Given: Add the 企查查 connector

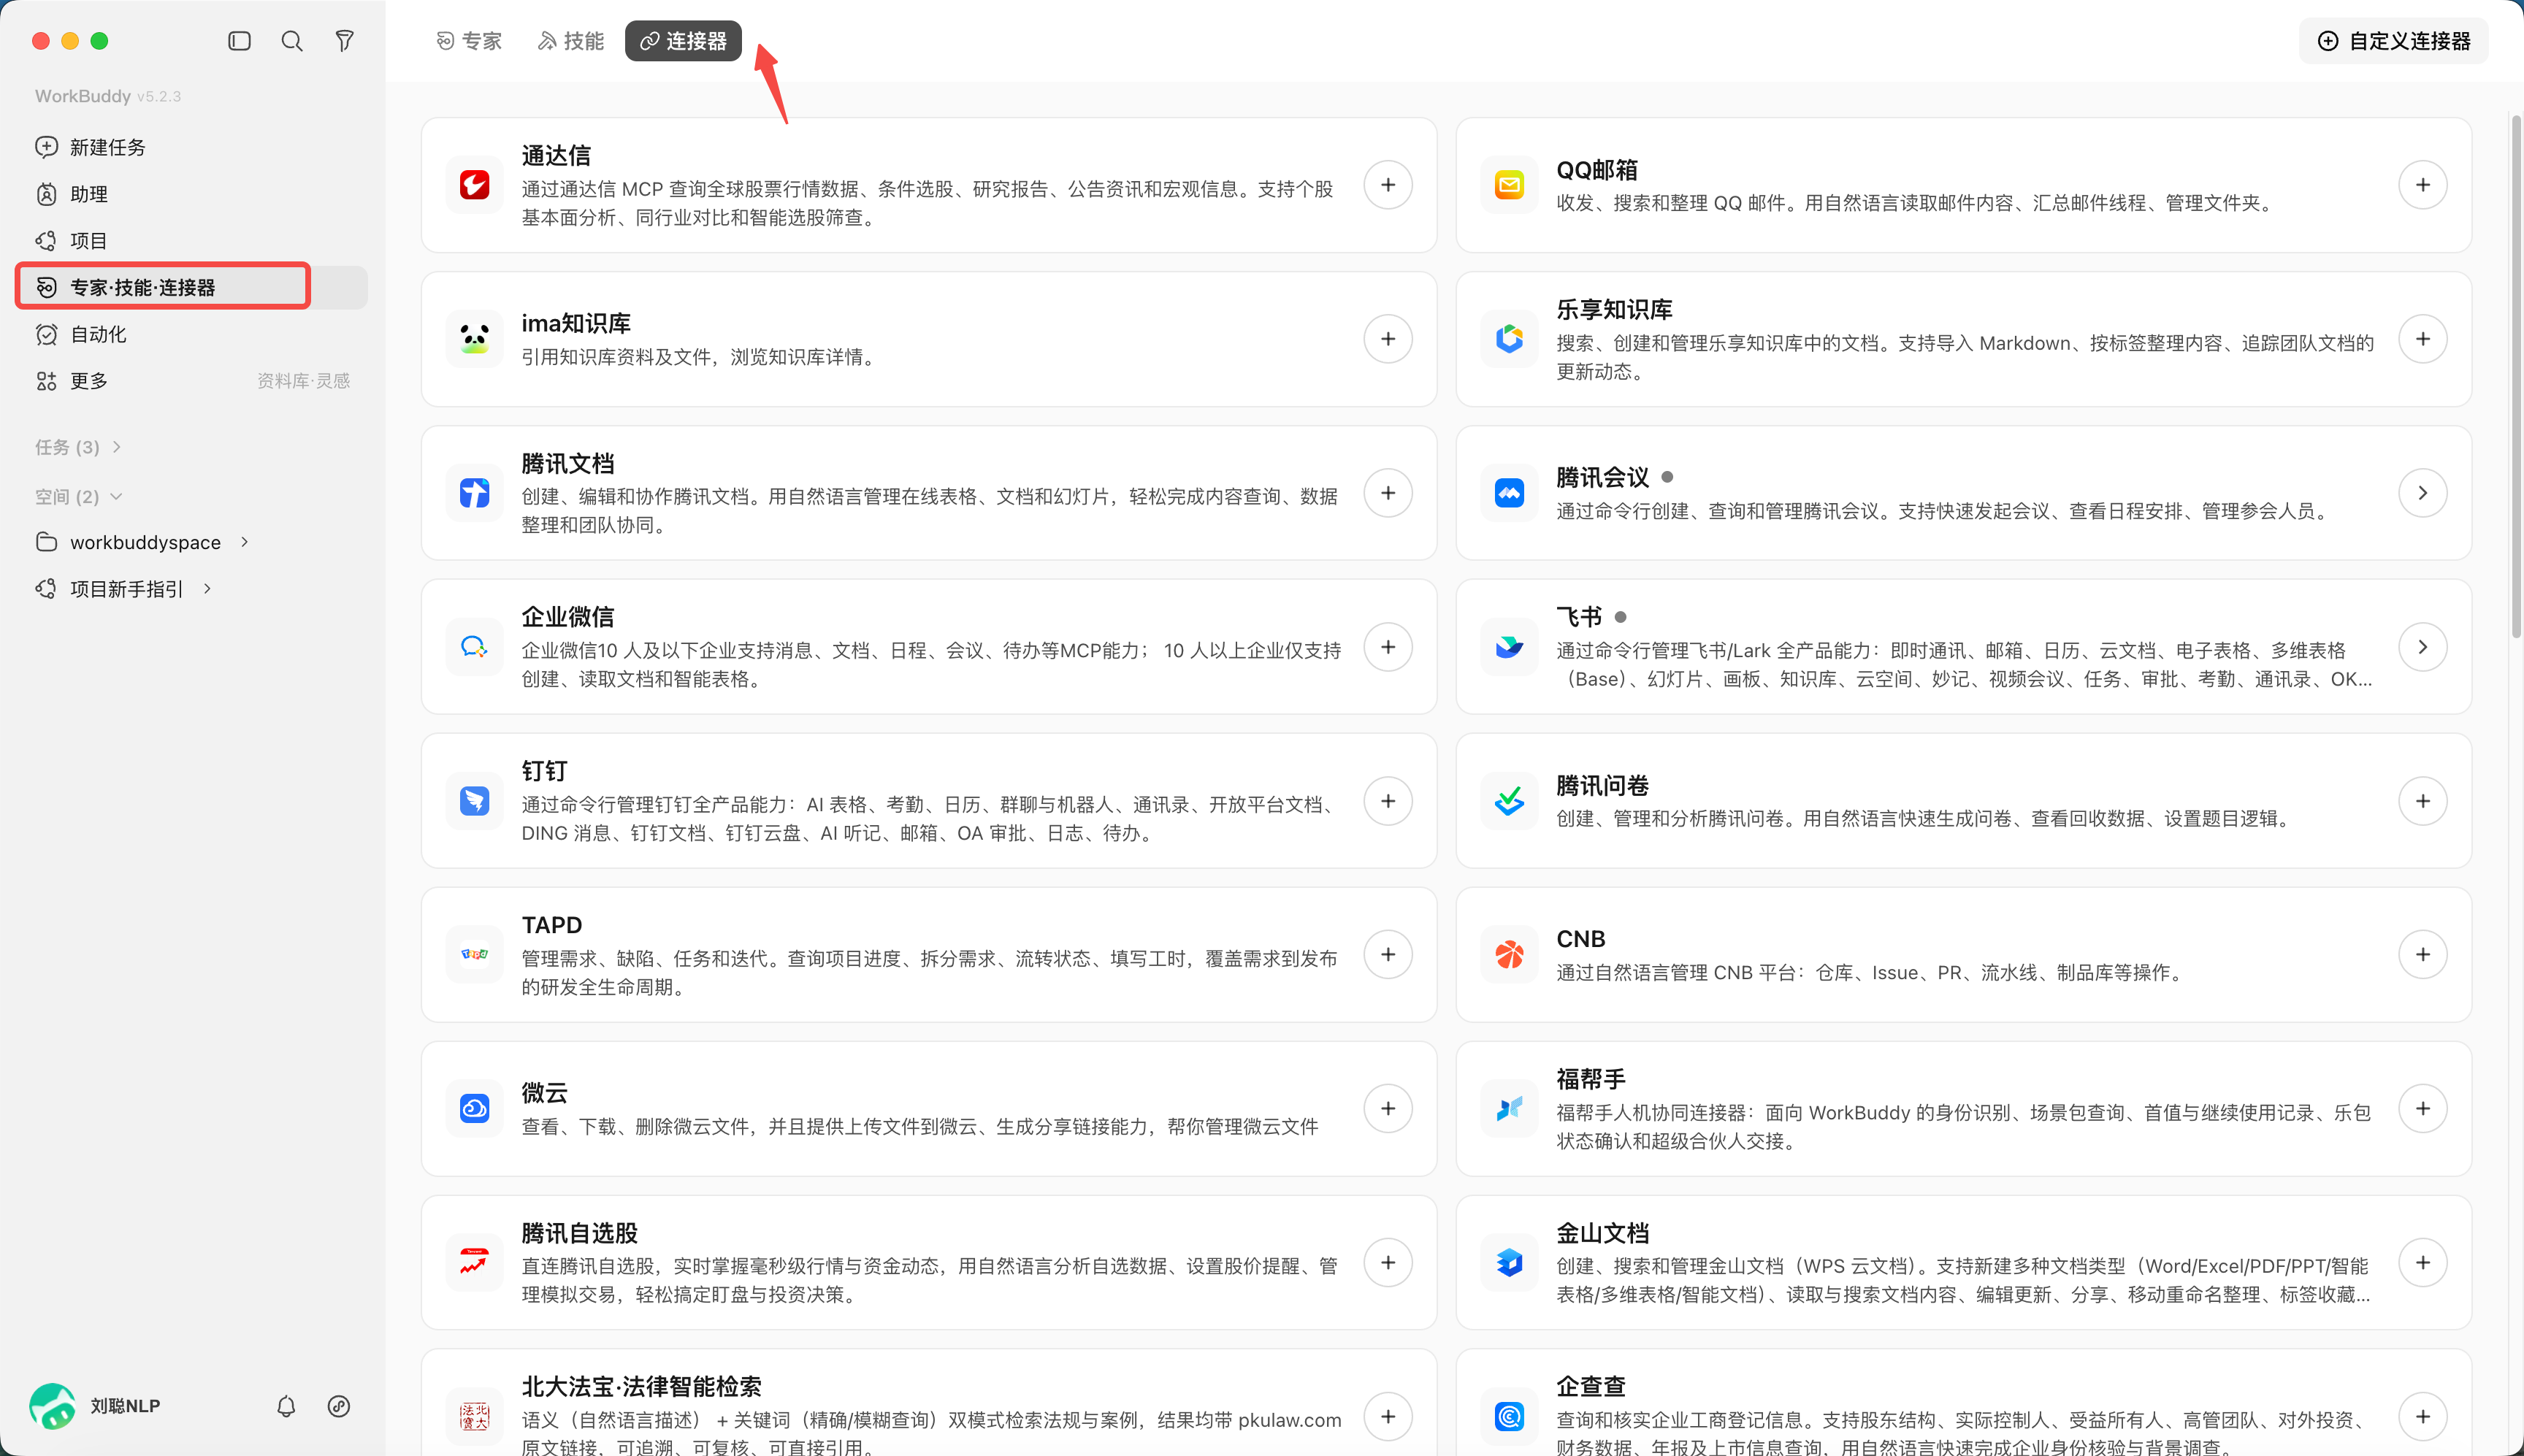Looking at the screenshot, I should point(2422,1416).
